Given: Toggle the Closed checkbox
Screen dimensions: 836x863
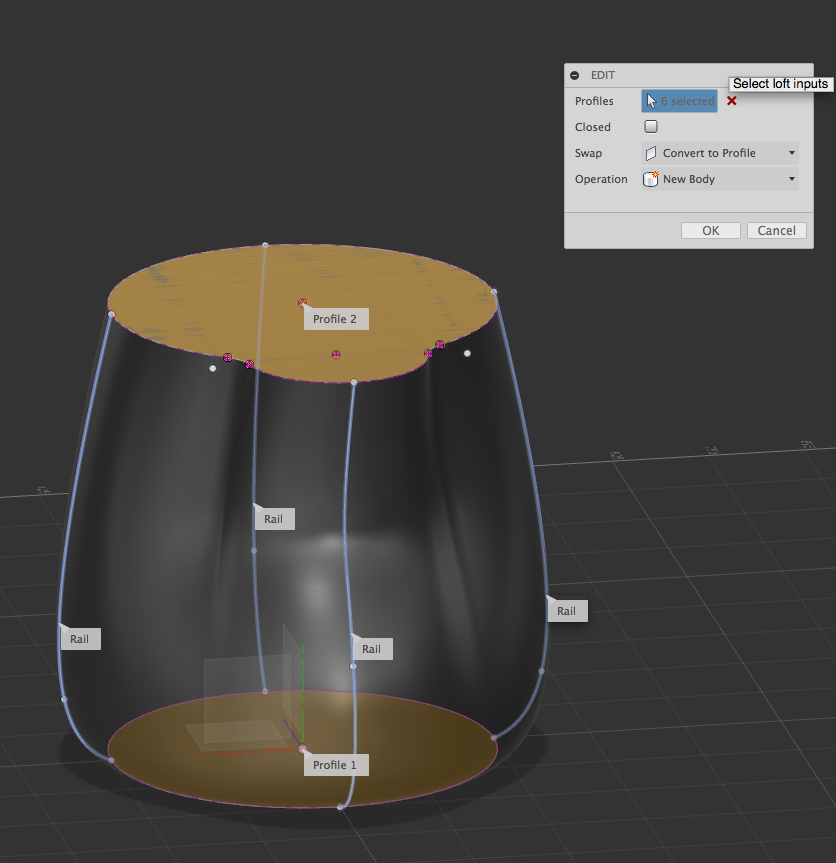Looking at the screenshot, I should (x=651, y=127).
